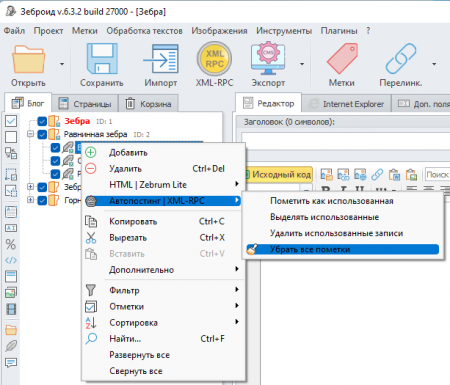Image resolution: width=450 pixels, height=385 pixels.
Task: Expand the Зеб… folder tree node
Action: tap(30, 187)
